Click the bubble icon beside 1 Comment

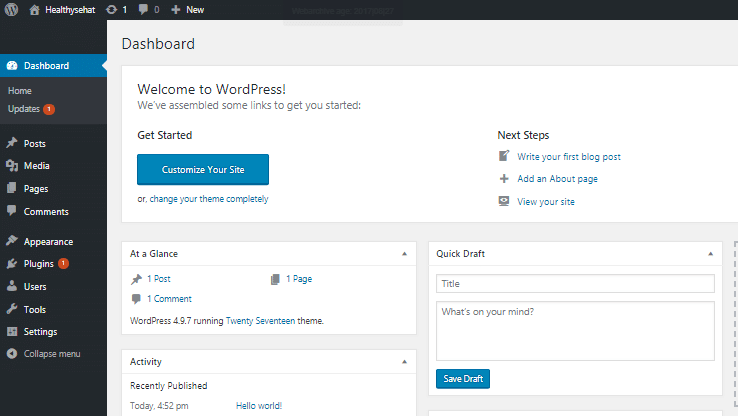click(136, 299)
